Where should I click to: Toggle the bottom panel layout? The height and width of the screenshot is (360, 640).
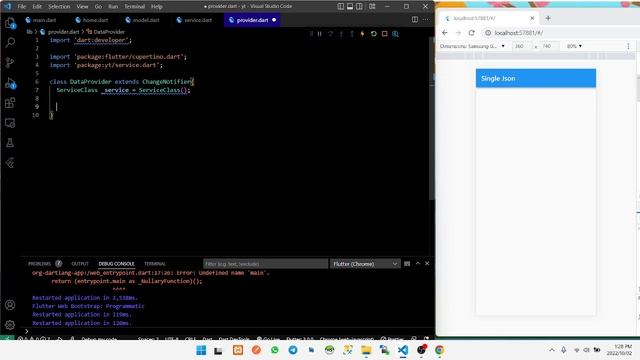(x=350, y=7)
